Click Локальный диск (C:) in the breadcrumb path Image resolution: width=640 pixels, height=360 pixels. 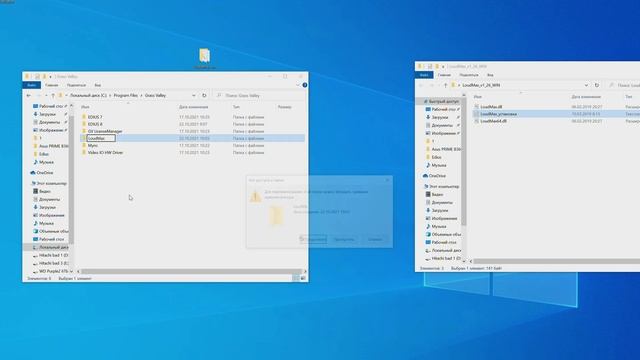88,96
